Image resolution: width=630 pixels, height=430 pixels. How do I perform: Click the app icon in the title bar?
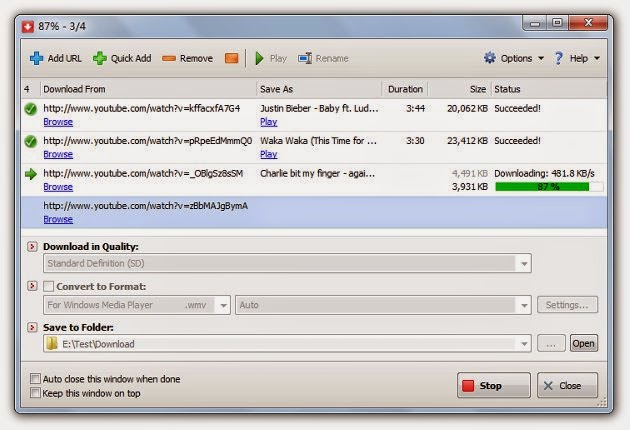pos(28,27)
